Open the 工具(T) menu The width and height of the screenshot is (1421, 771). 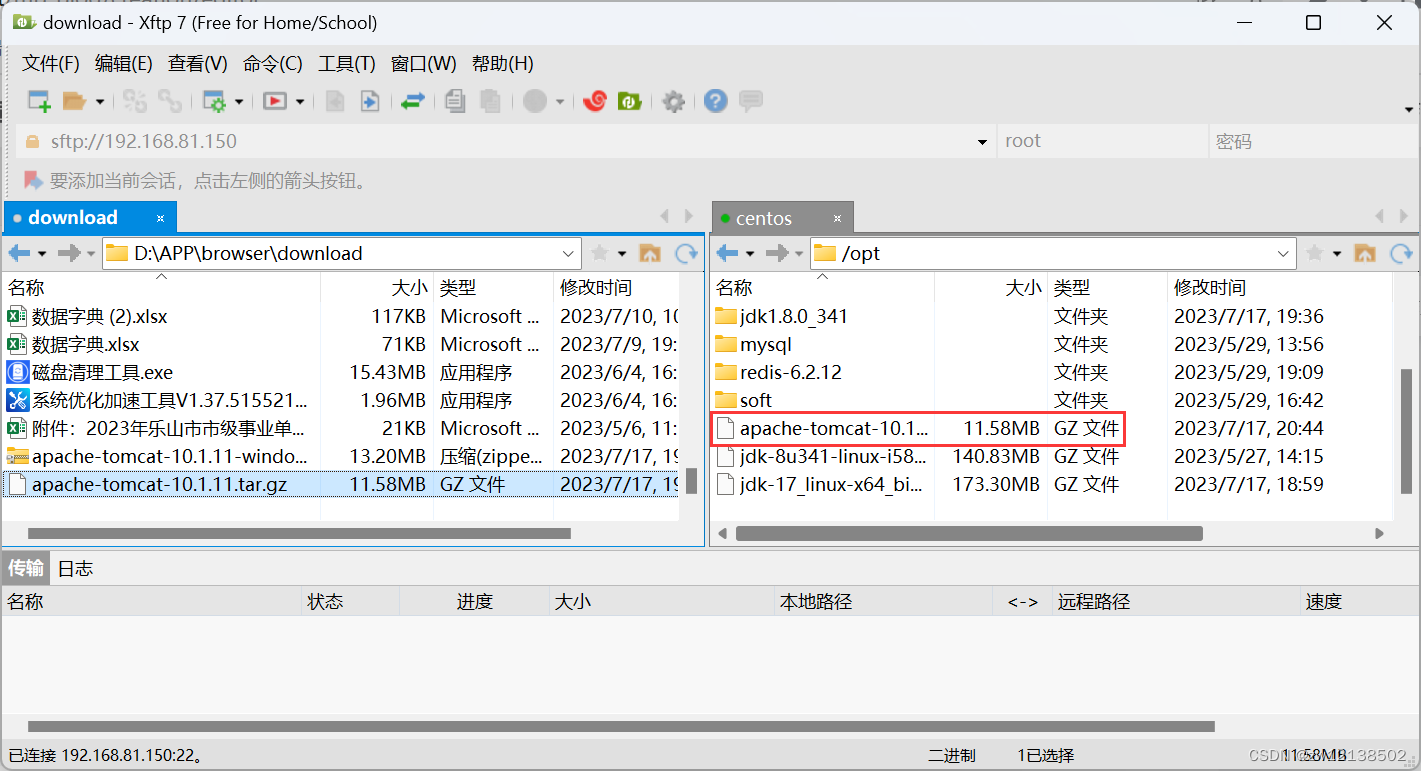point(346,63)
